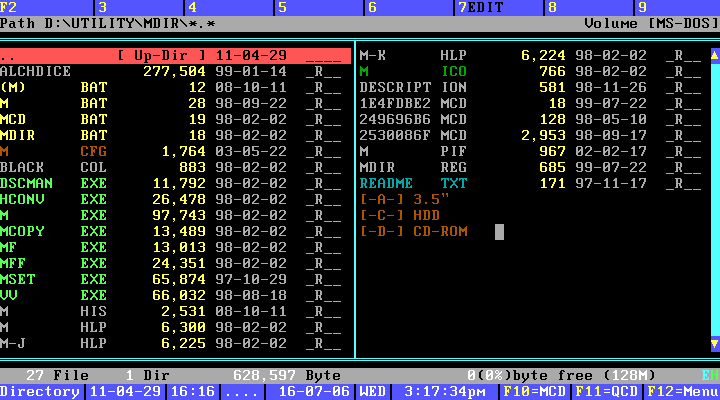This screenshot has height=400, width=720.
Task: Click the scrollbar up arrow
Action: [715, 56]
